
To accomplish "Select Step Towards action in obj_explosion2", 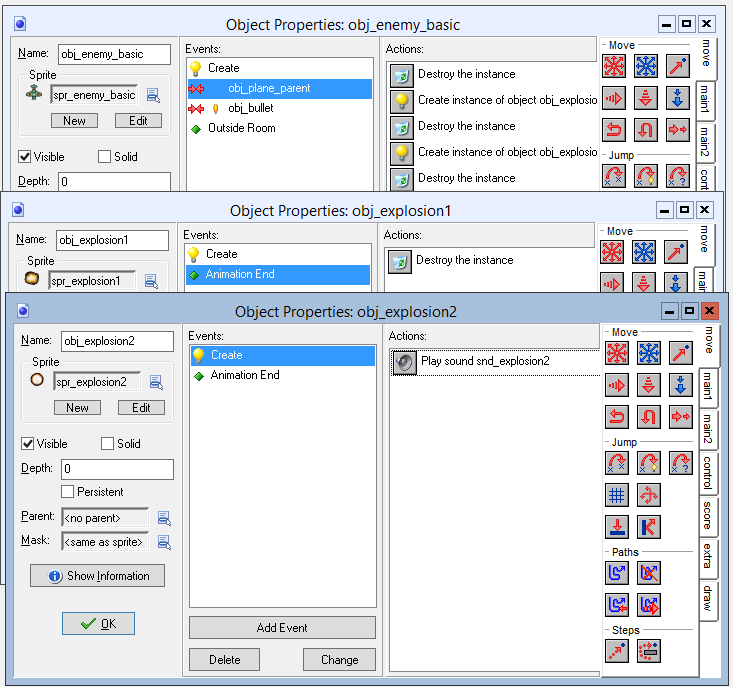I will pos(617,651).
